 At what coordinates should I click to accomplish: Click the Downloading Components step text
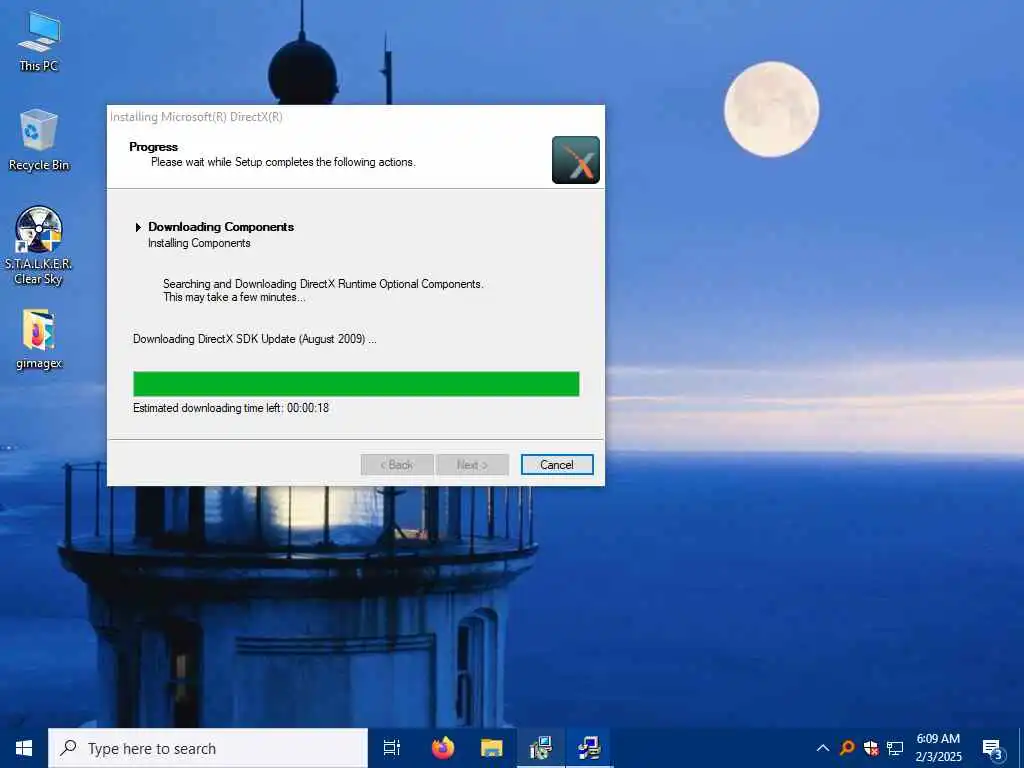point(221,227)
